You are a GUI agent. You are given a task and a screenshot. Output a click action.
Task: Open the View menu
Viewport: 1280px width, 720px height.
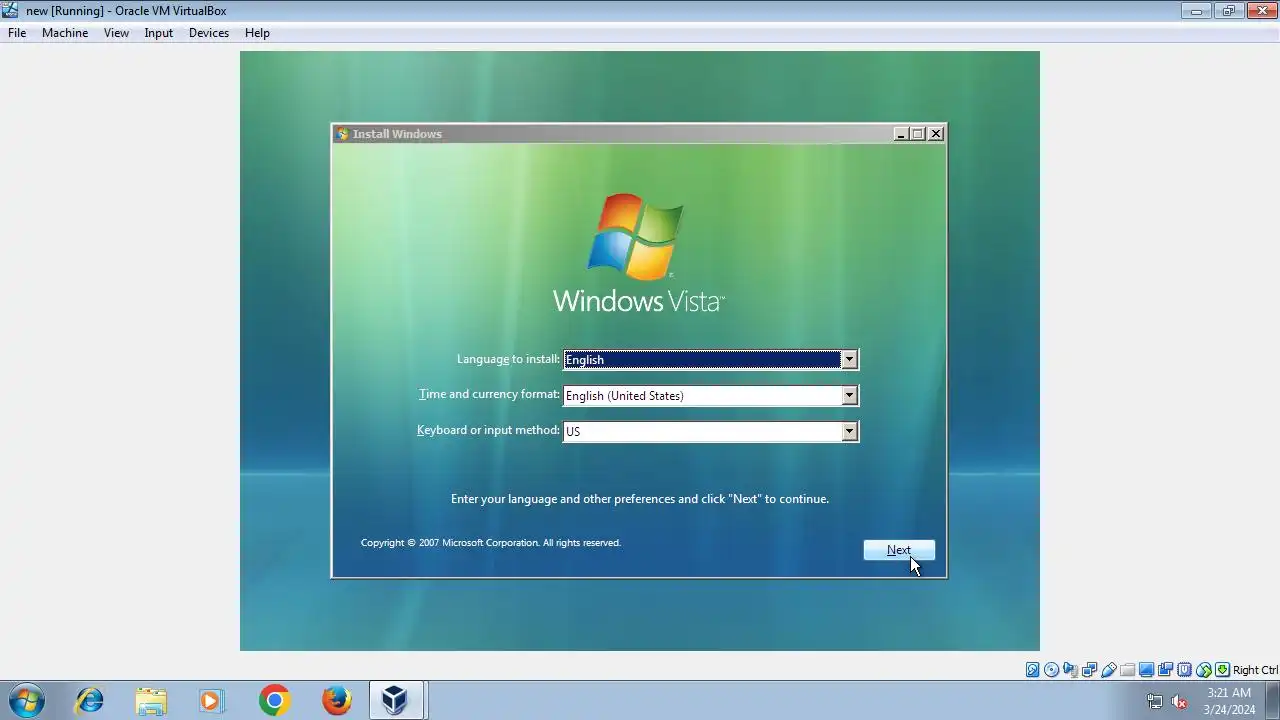tap(116, 33)
